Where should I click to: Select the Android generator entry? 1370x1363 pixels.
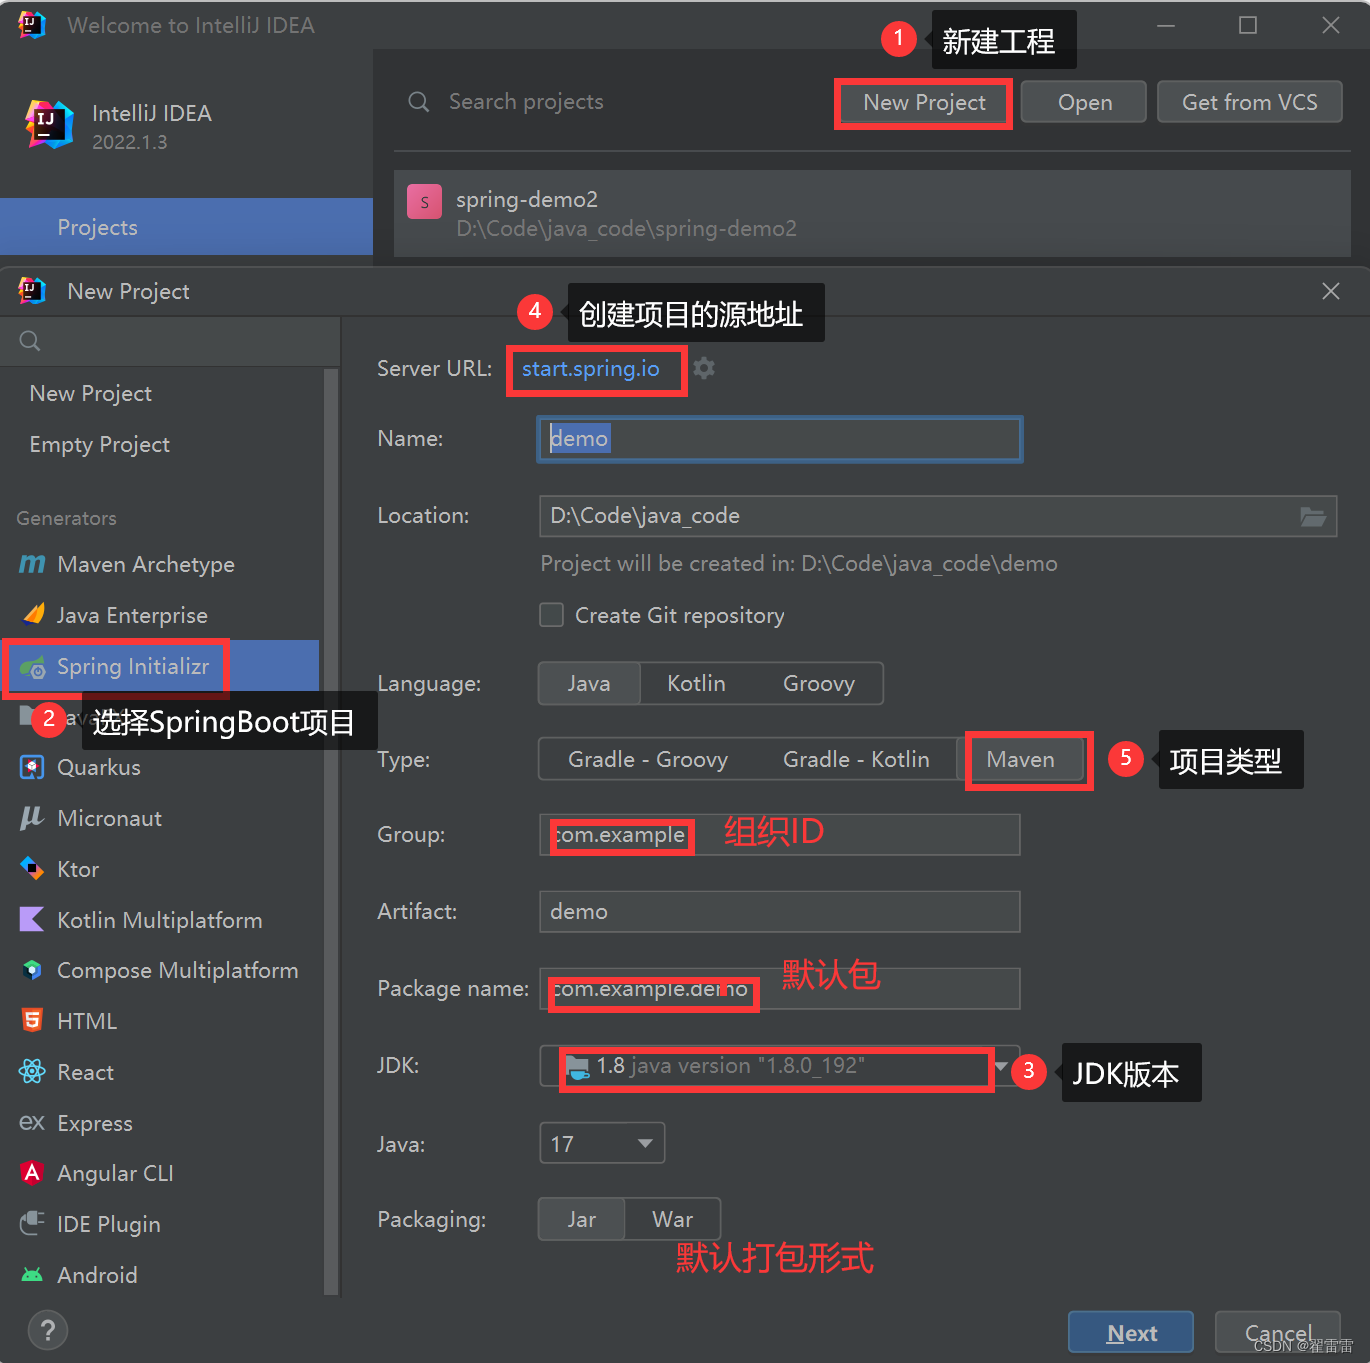click(162, 1275)
